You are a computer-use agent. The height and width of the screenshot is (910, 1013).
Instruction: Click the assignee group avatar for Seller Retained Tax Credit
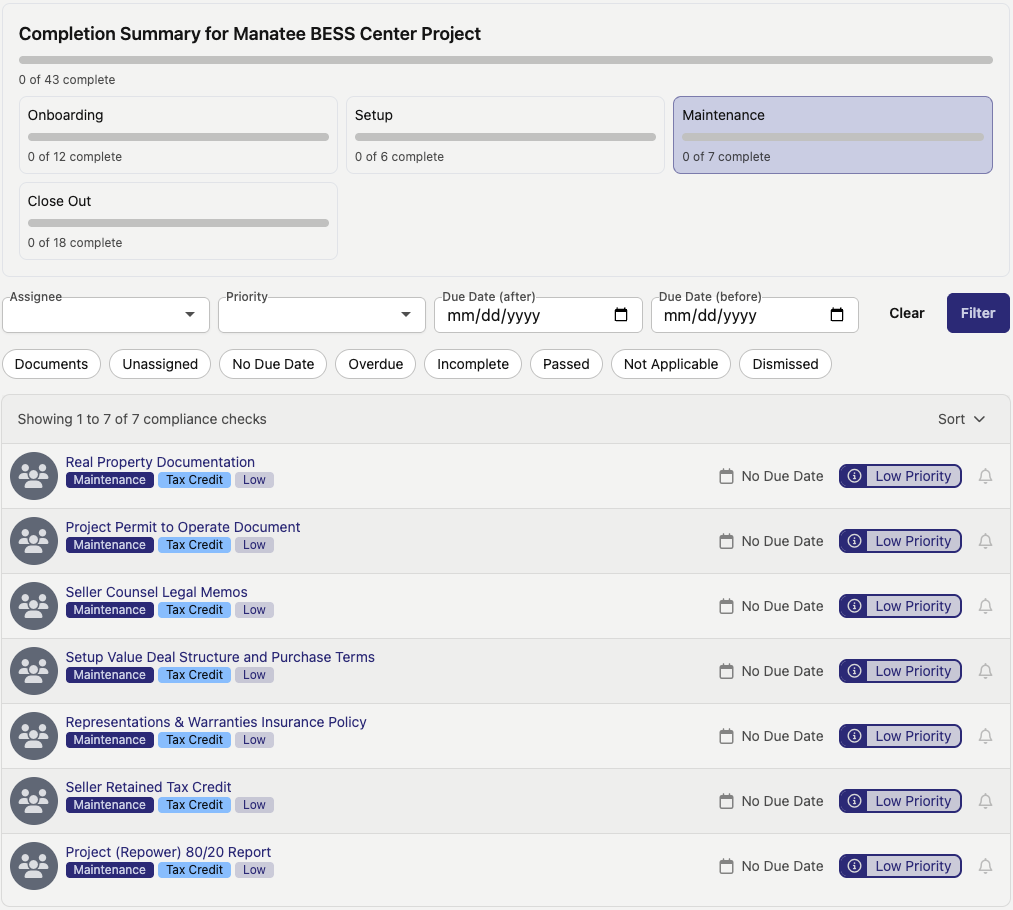point(34,801)
